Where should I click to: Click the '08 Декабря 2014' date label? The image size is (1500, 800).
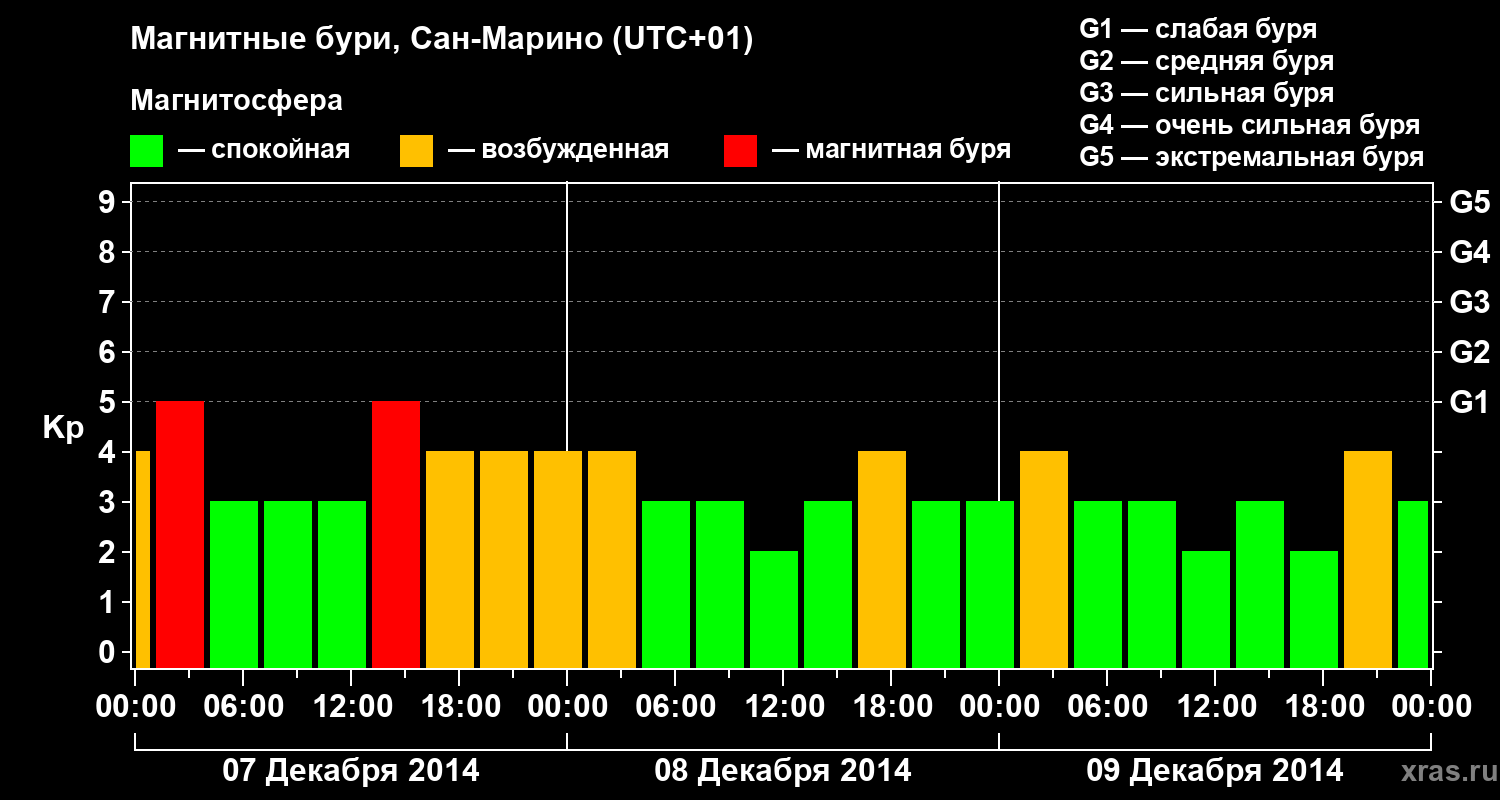coord(783,771)
